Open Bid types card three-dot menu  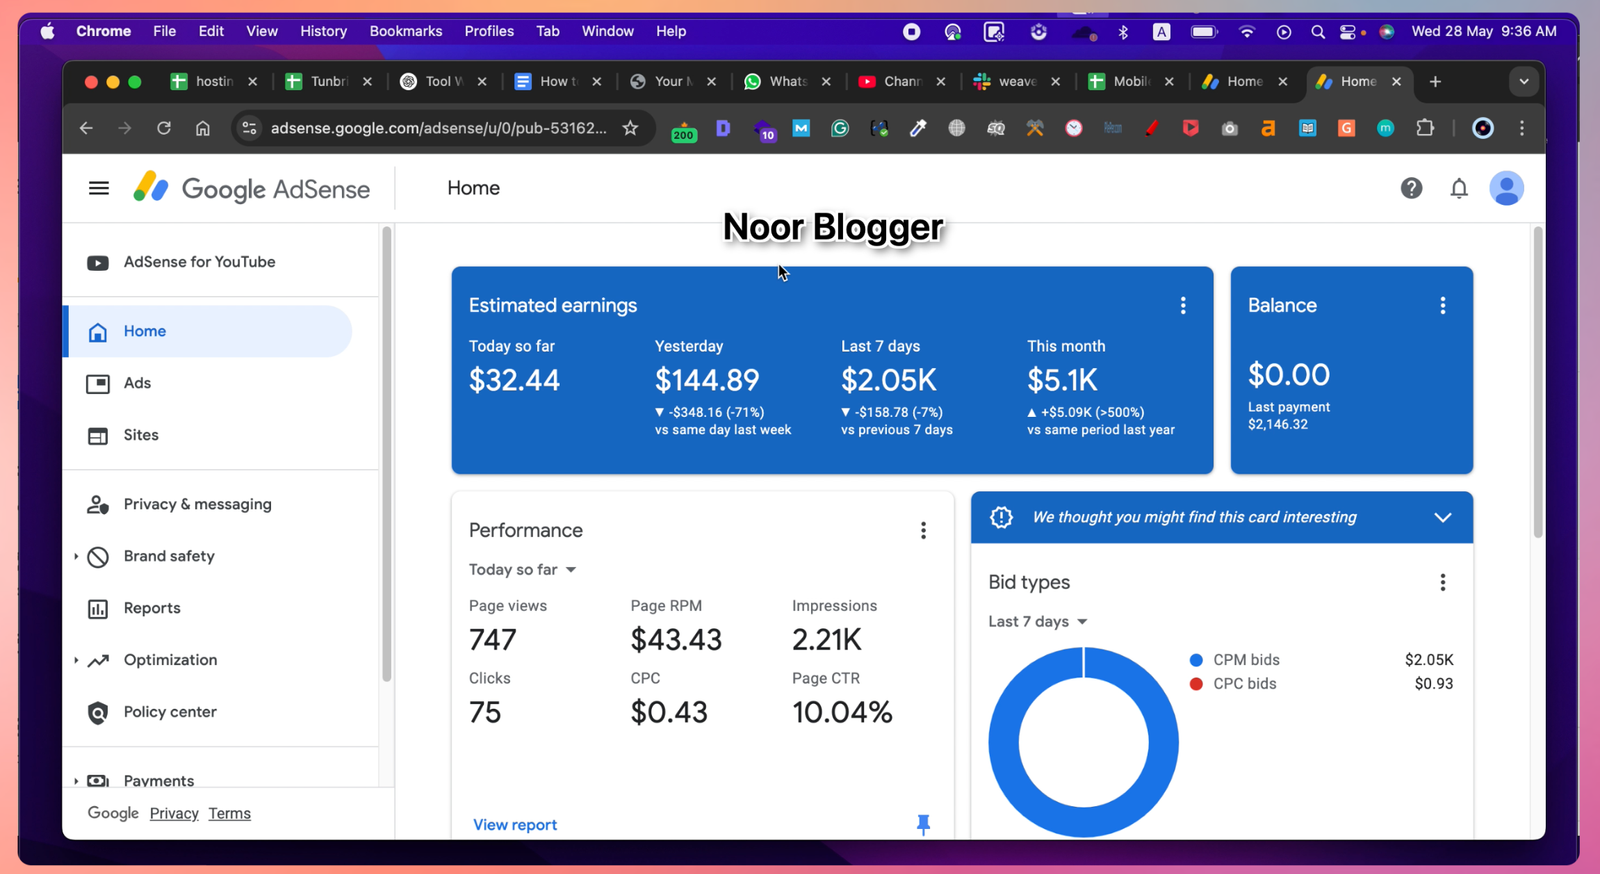pos(1442,582)
